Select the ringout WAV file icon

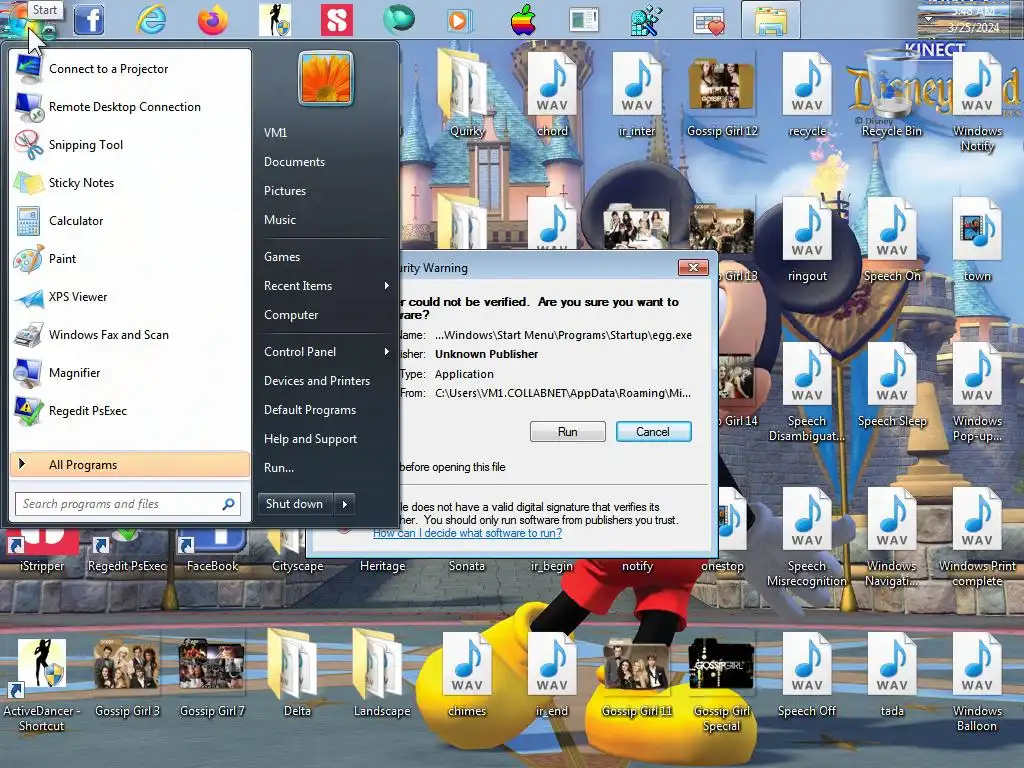point(807,240)
